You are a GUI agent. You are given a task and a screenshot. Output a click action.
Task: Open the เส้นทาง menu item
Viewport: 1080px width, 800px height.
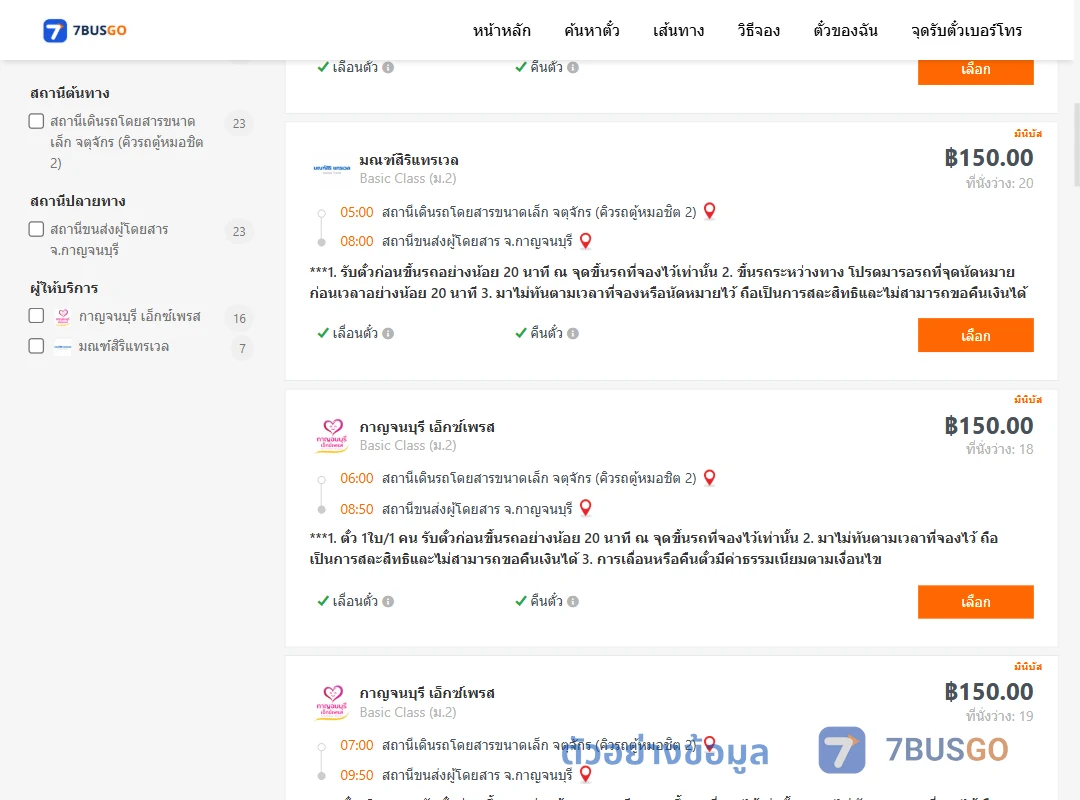click(x=678, y=30)
